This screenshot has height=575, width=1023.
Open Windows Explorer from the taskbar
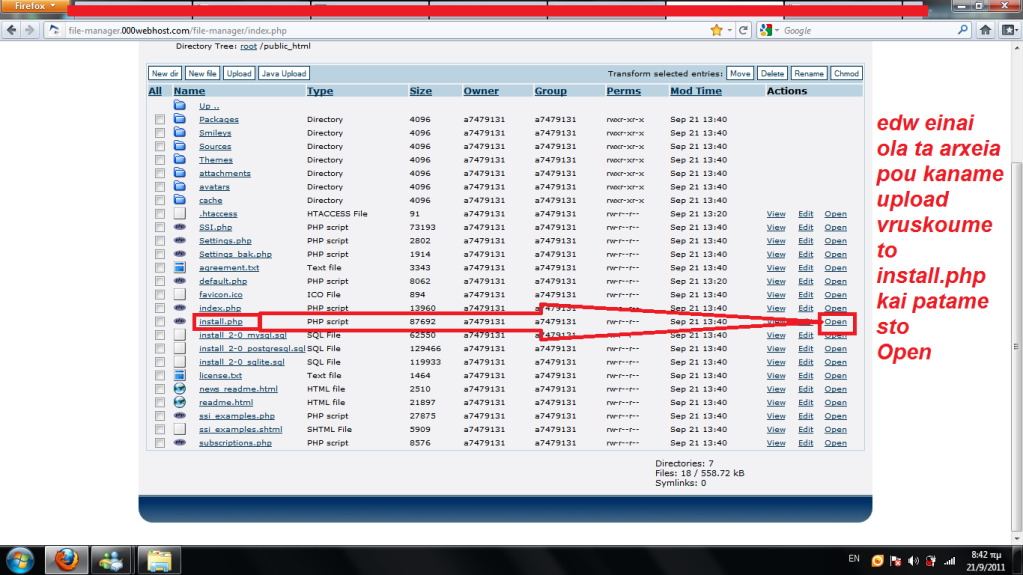(160, 559)
